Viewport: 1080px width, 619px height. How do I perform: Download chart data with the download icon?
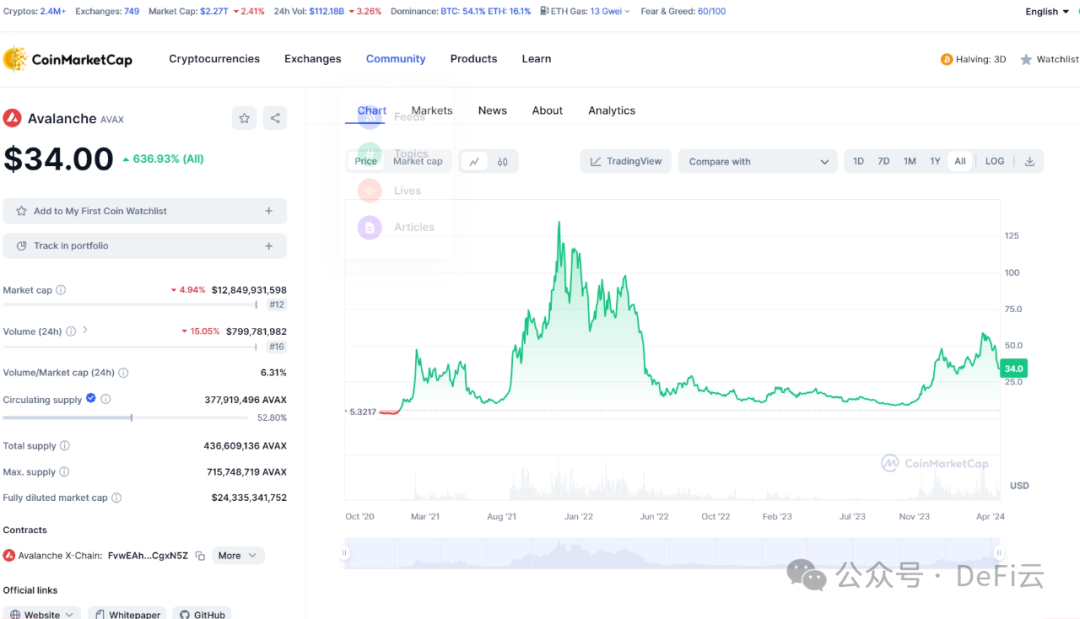(1030, 161)
